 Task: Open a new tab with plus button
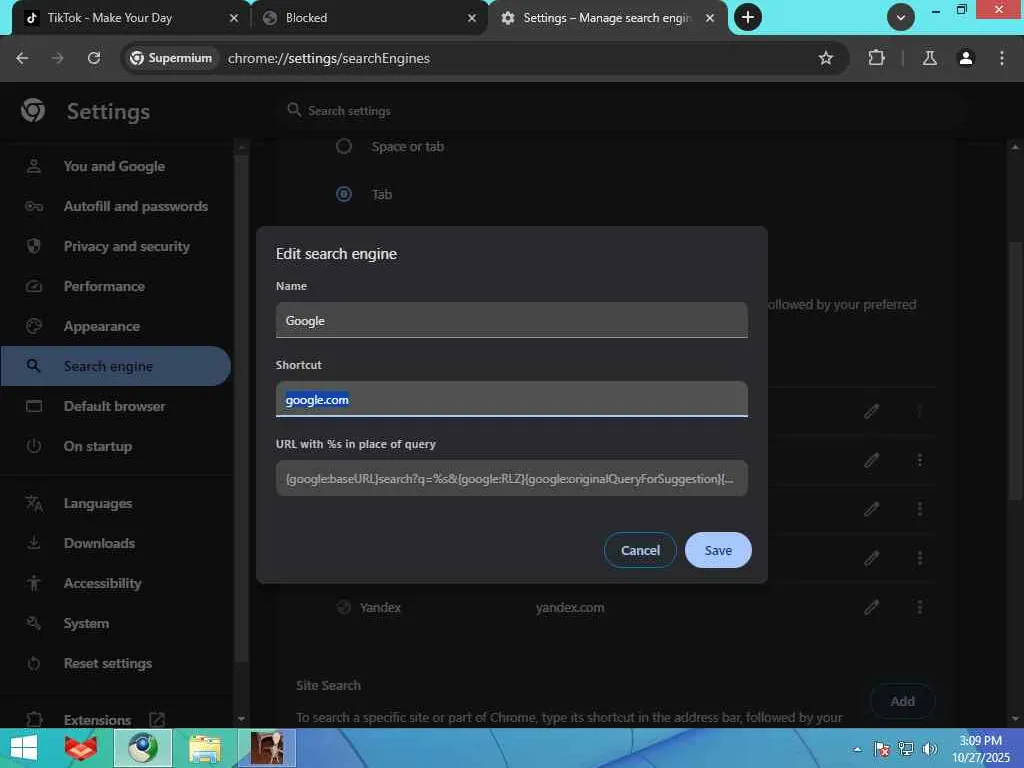(748, 17)
